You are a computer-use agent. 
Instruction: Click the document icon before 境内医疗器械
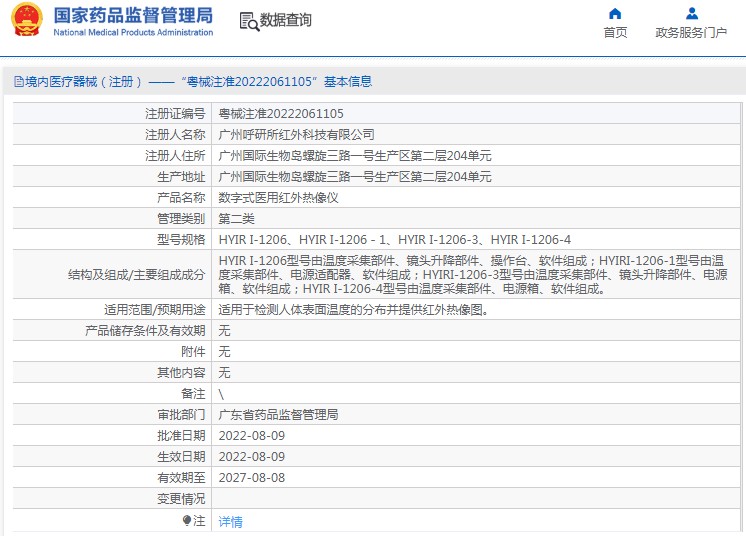(x=17, y=82)
